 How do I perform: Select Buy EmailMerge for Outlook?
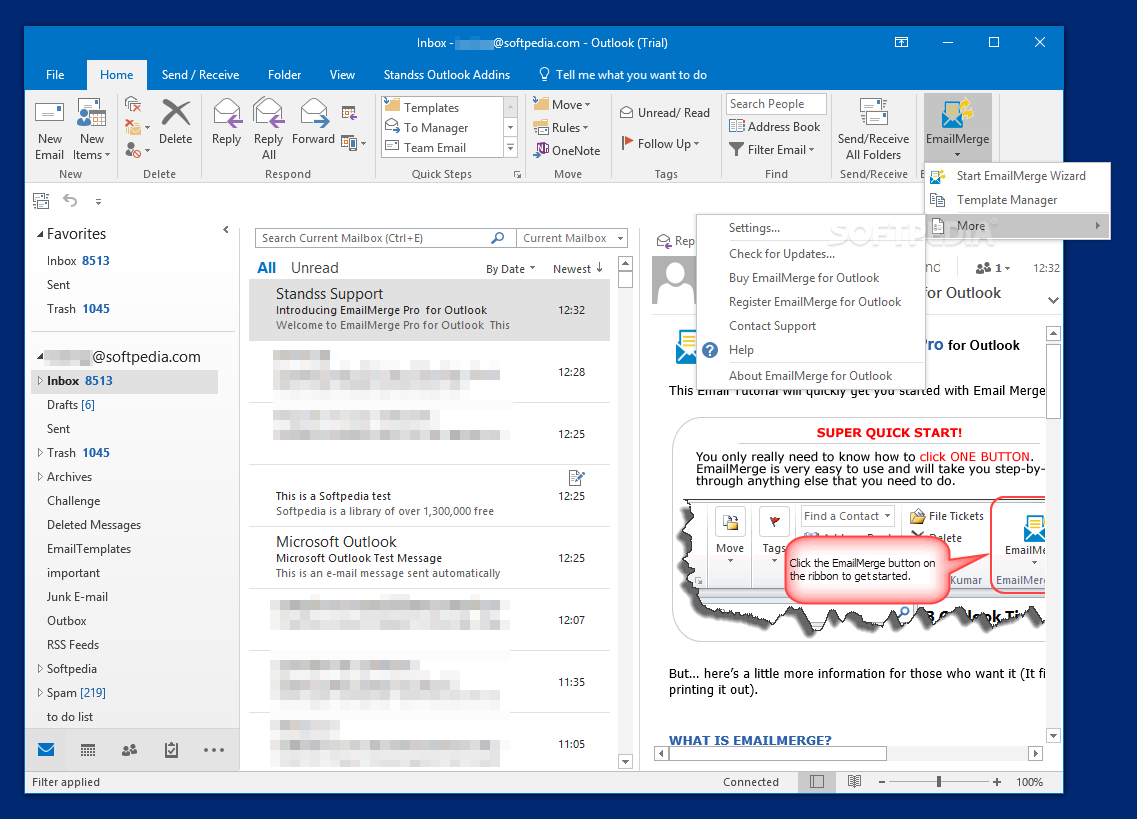click(810, 278)
